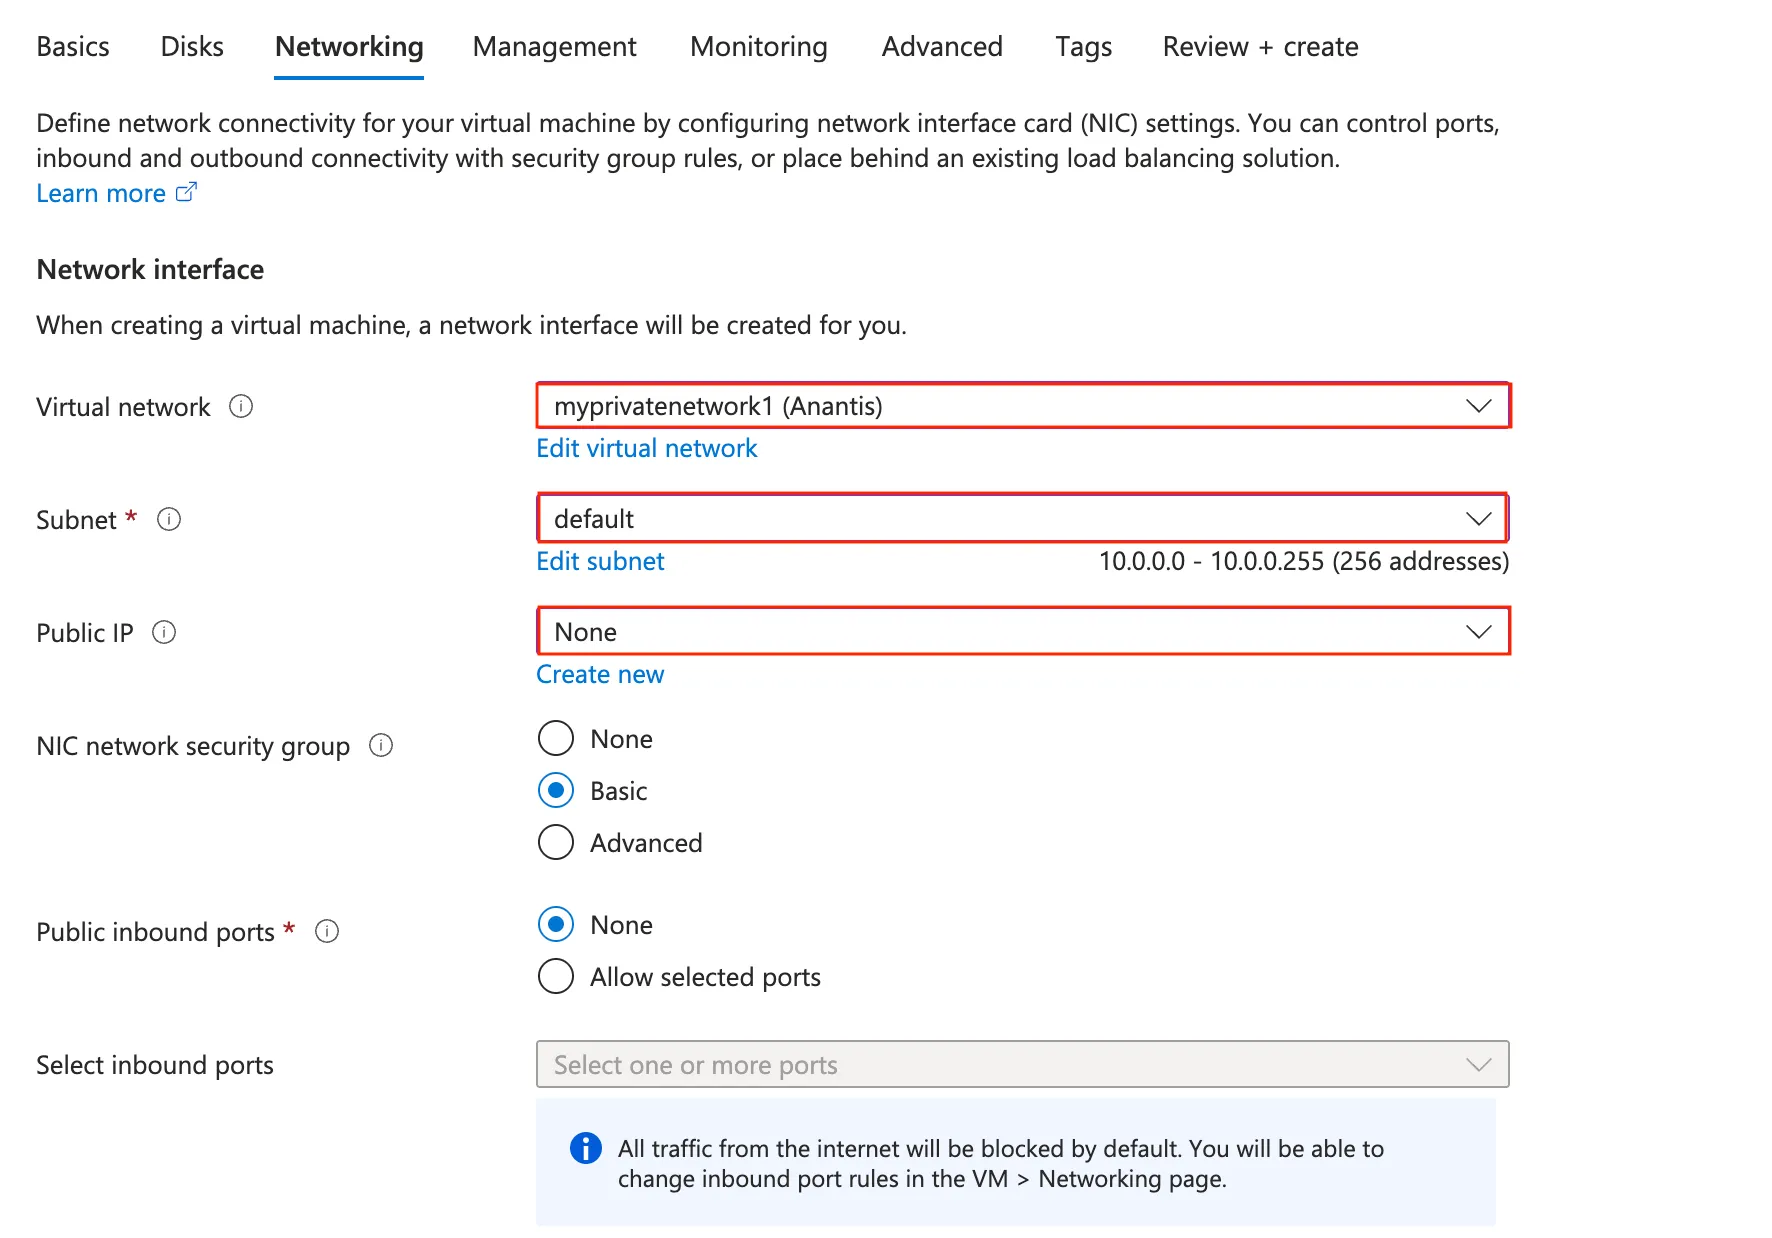The height and width of the screenshot is (1238, 1772).
Task: Select the None public inbound ports radio
Action: tap(556, 924)
